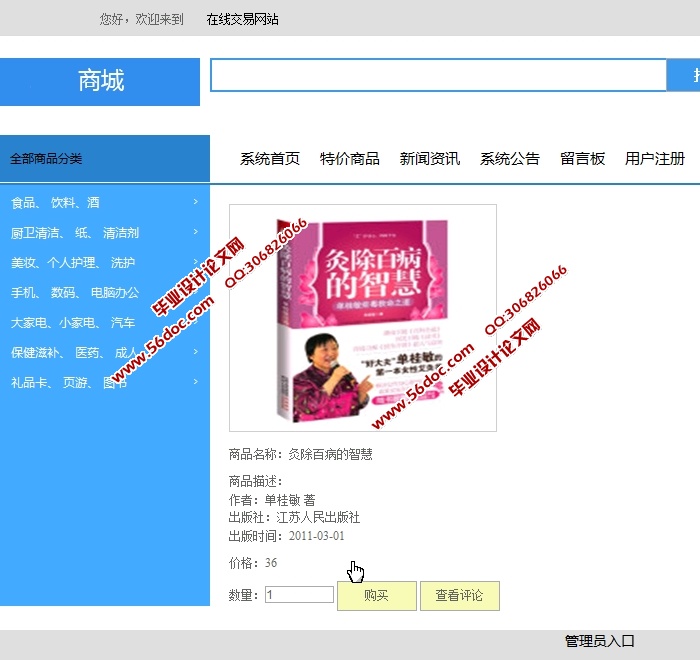
Task: Expand the 厨卫清洁、纸、清洁剂 category arrow
Action: tap(195, 232)
